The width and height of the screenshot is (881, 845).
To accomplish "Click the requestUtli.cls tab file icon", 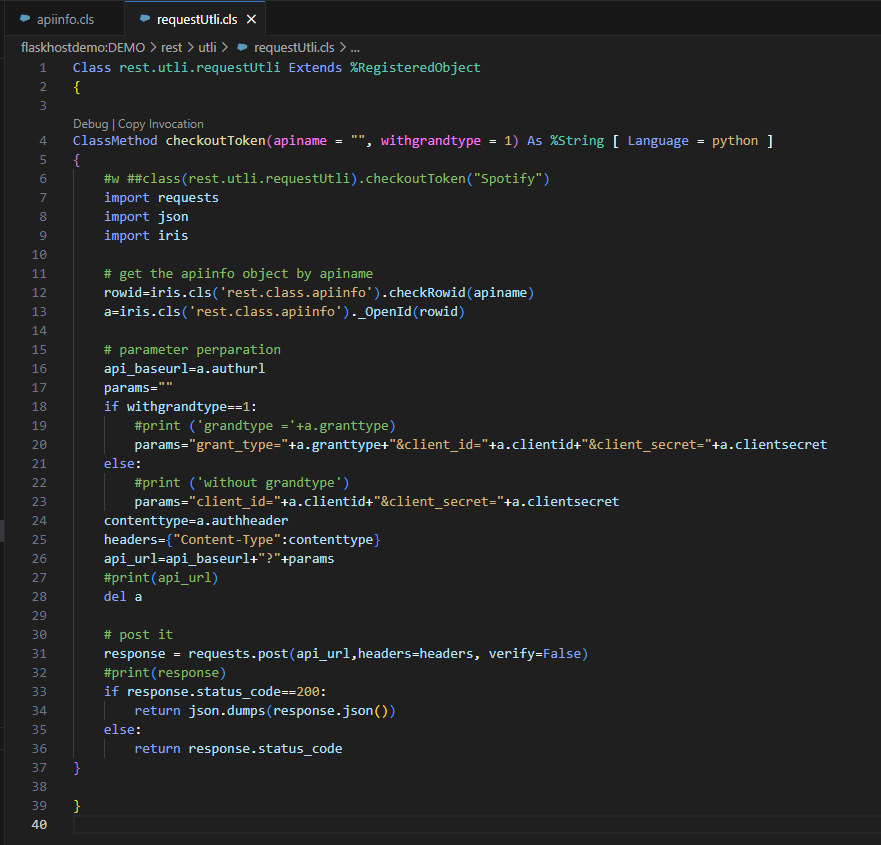I will click(x=145, y=19).
